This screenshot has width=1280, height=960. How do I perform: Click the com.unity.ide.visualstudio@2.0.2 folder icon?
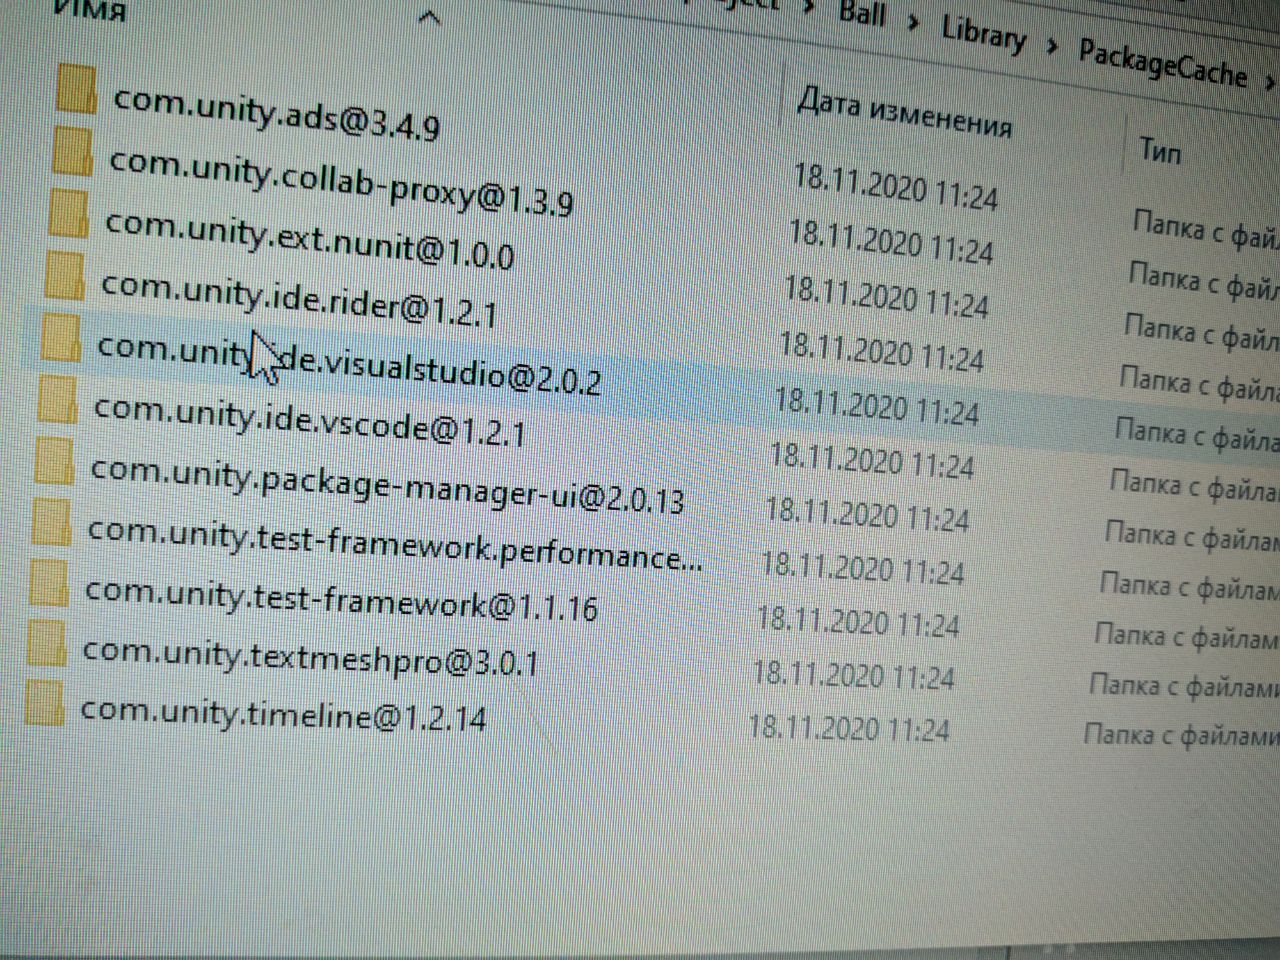(x=60, y=337)
